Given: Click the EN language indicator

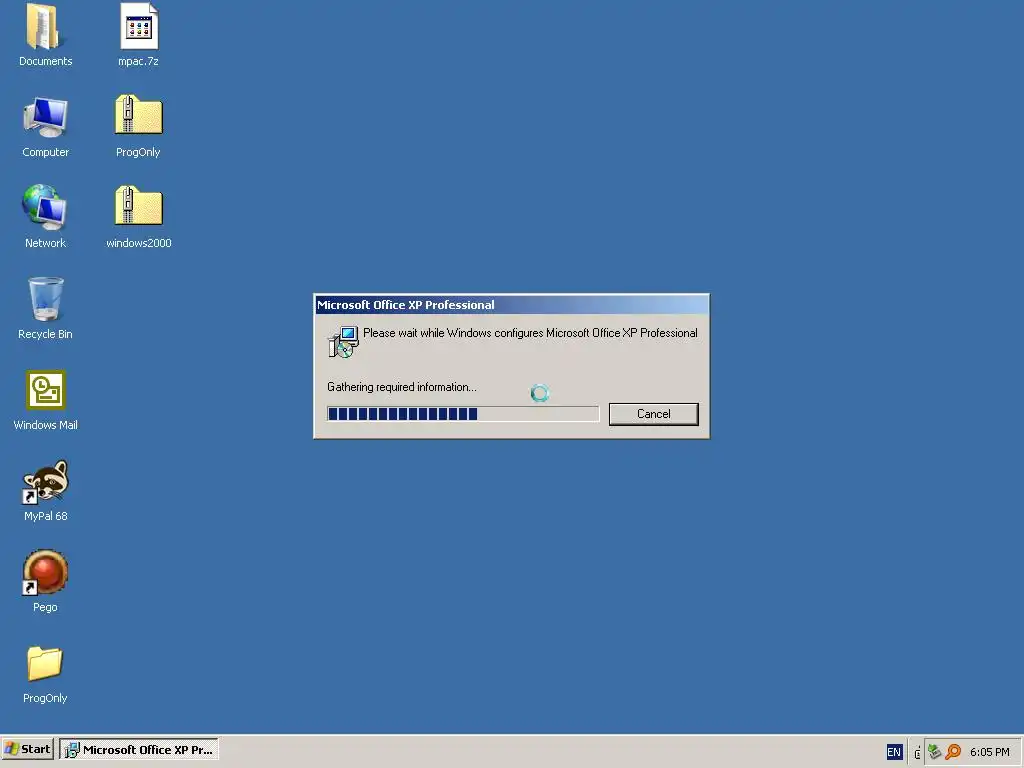Looking at the screenshot, I should pyautogui.click(x=894, y=752).
